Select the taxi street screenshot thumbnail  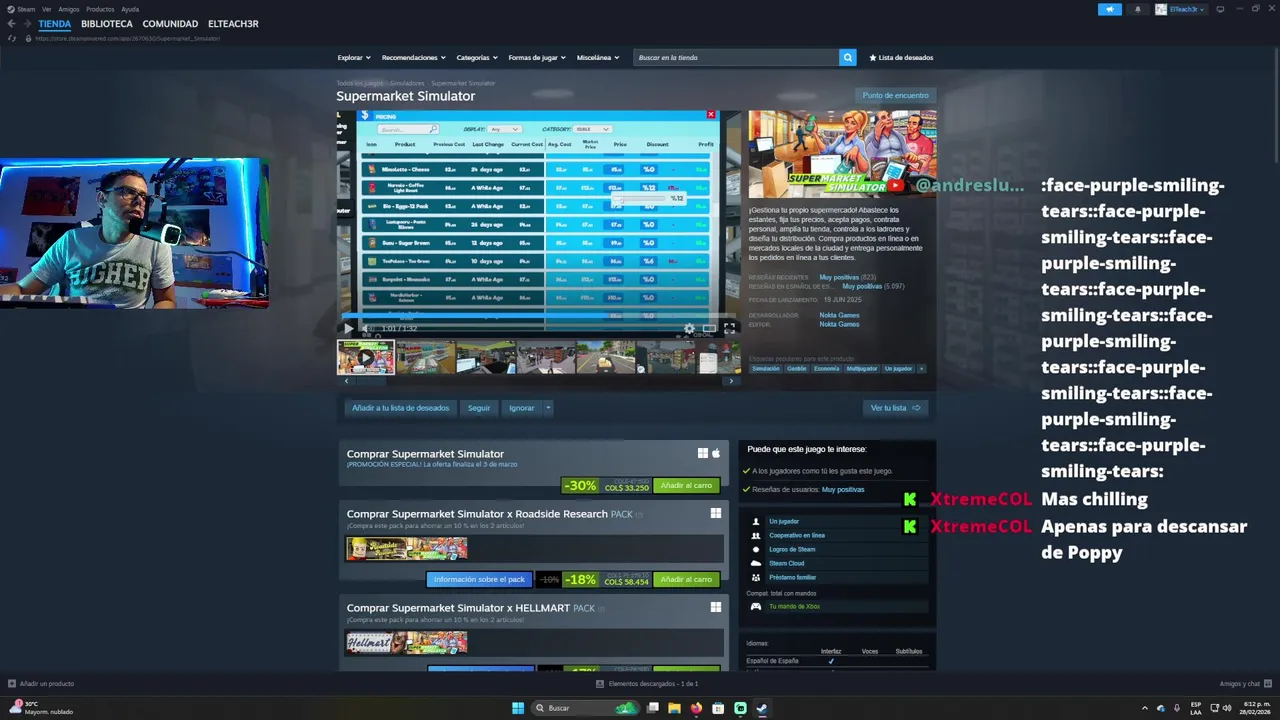point(606,357)
